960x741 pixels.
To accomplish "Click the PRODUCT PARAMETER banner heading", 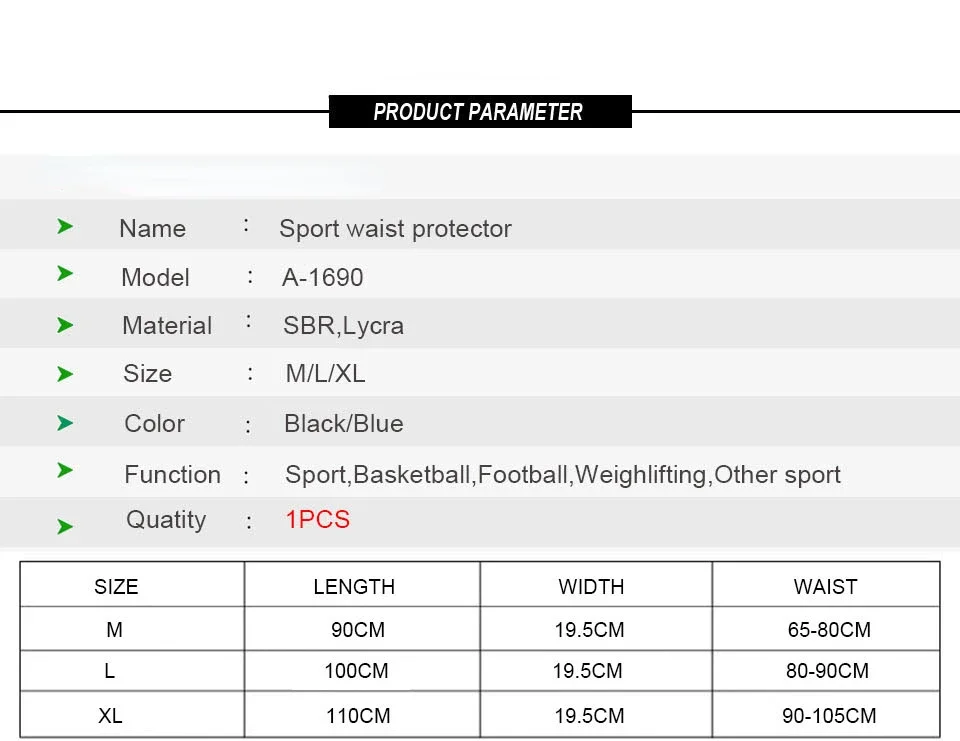I will (x=480, y=111).
